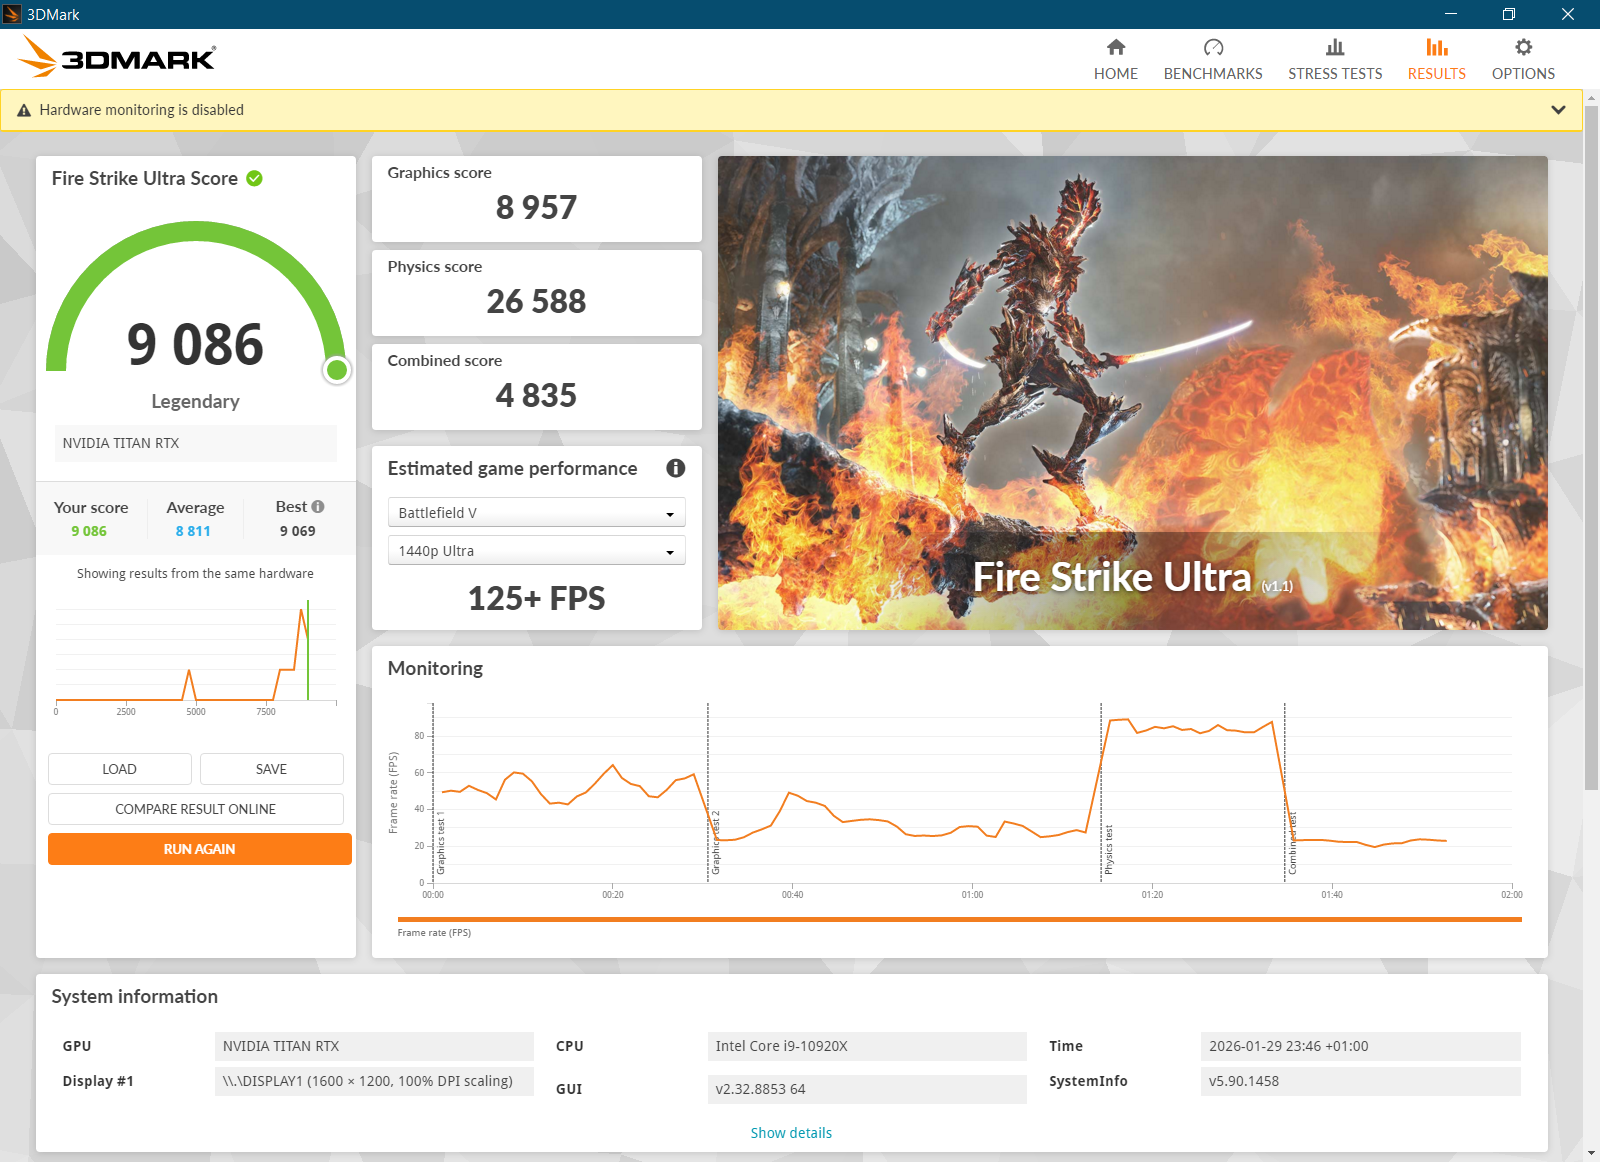Open Stress Tests via bar chart icon
The image size is (1600, 1162).
tap(1335, 47)
